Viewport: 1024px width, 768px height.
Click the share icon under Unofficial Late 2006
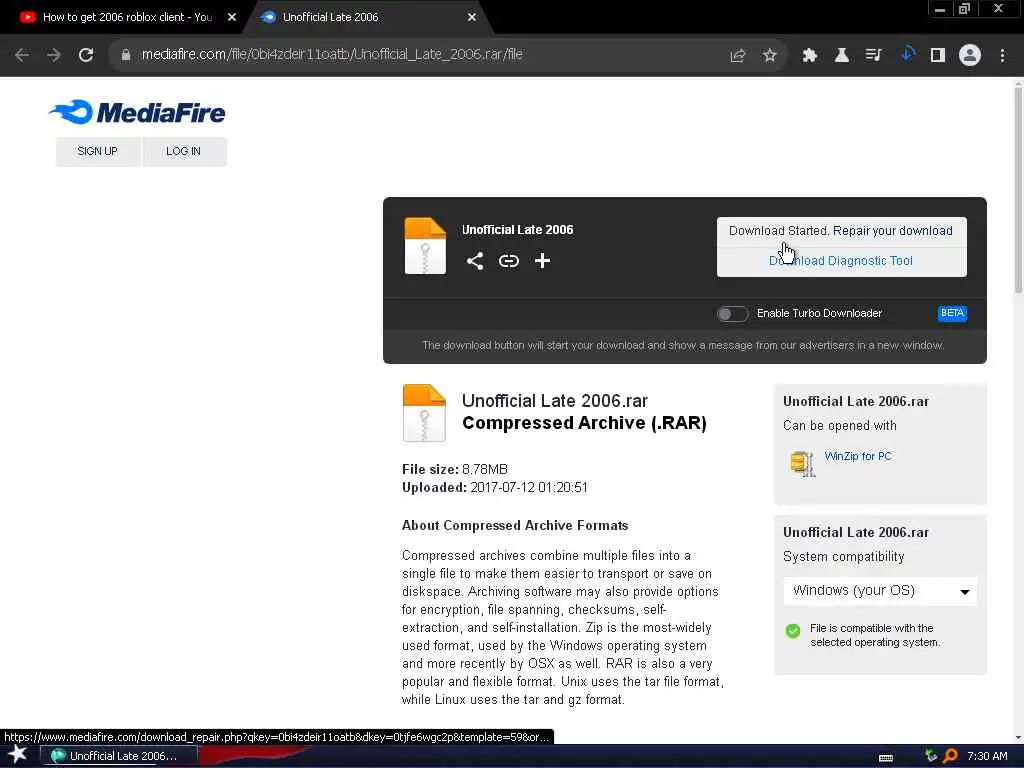tap(475, 261)
